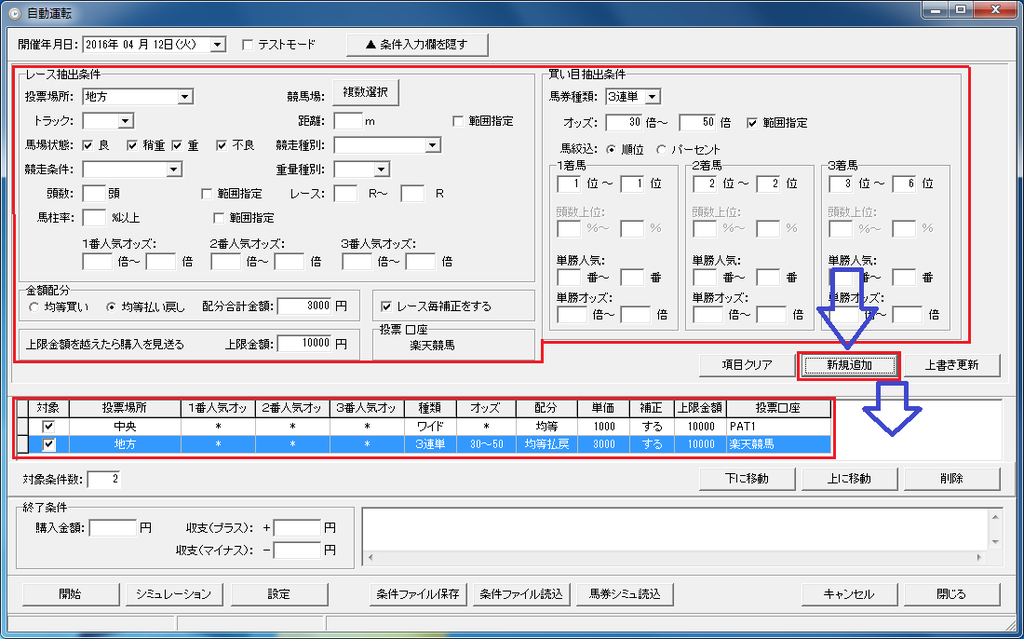The image size is (1024, 639).
Task: Click the 30~50 odds cell
Action: coord(486,444)
